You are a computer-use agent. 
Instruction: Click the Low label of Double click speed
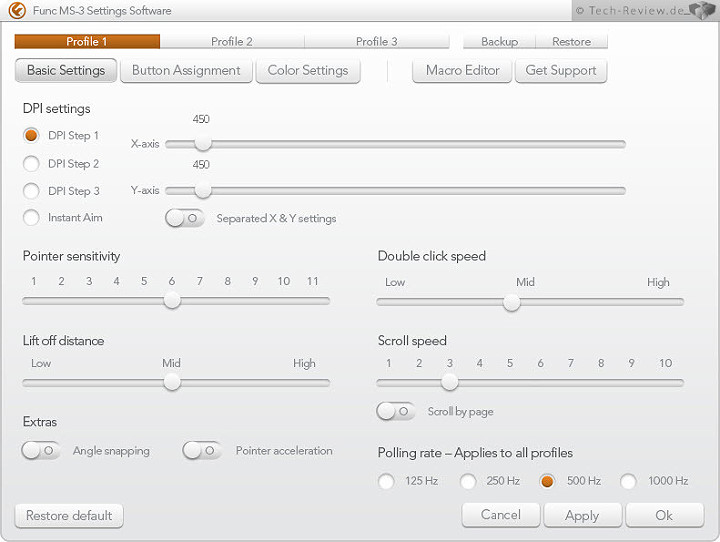[x=395, y=282]
